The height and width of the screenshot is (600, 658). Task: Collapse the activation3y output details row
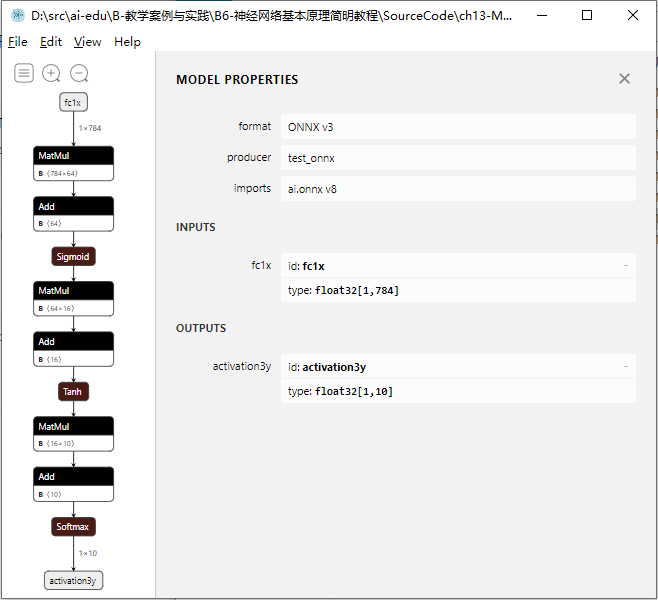coord(625,367)
